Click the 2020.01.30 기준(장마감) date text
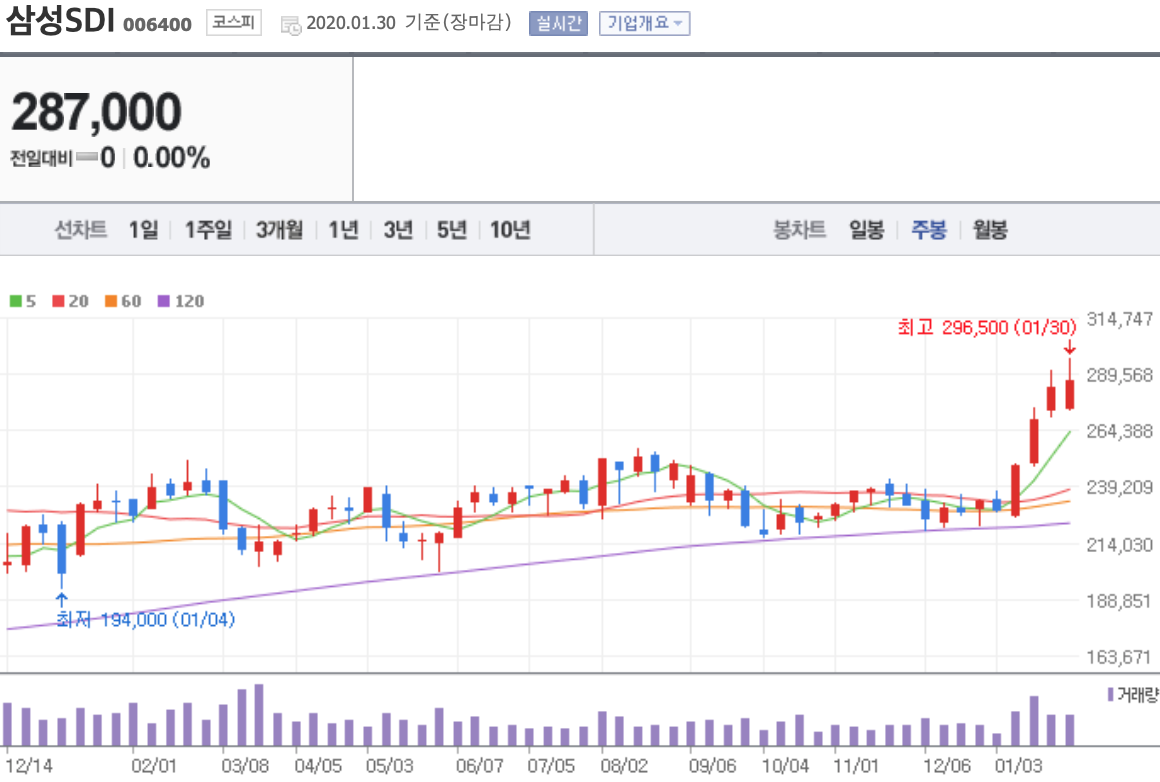The image size is (1160, 782). [x=408, y=23]
